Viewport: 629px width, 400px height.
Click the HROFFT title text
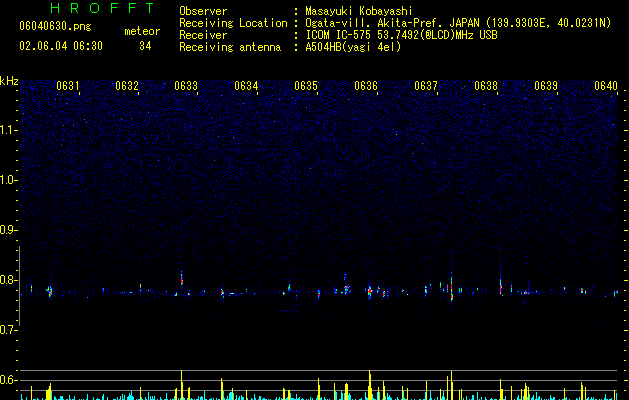click(x=102, y=8)
